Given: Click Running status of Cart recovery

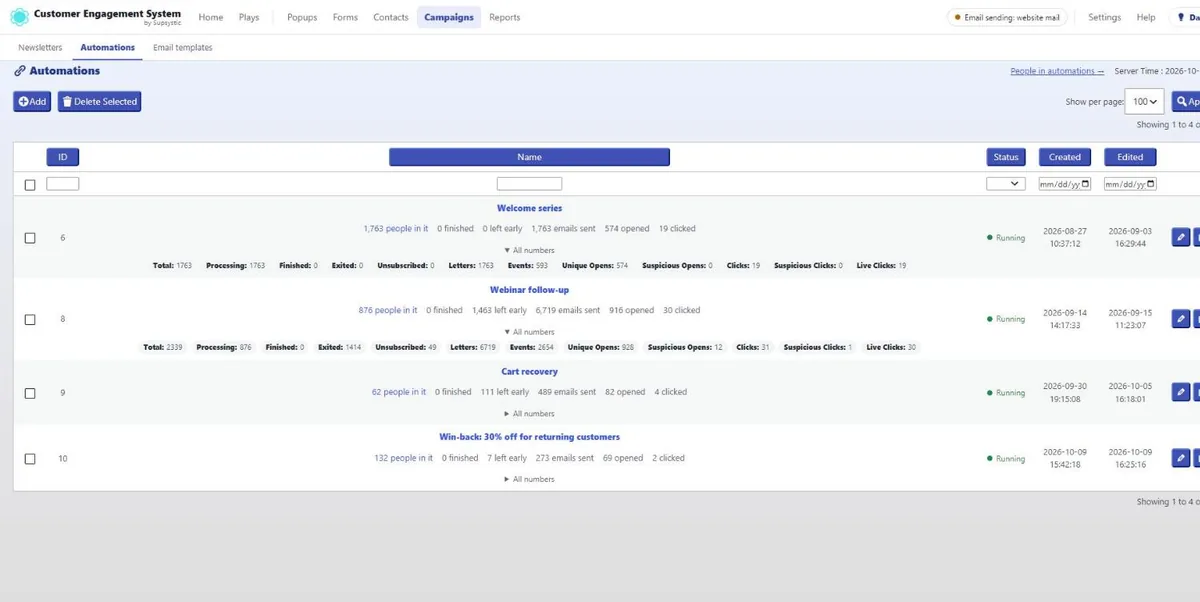Looking at the screenshot, I should tap(1006, 393).
